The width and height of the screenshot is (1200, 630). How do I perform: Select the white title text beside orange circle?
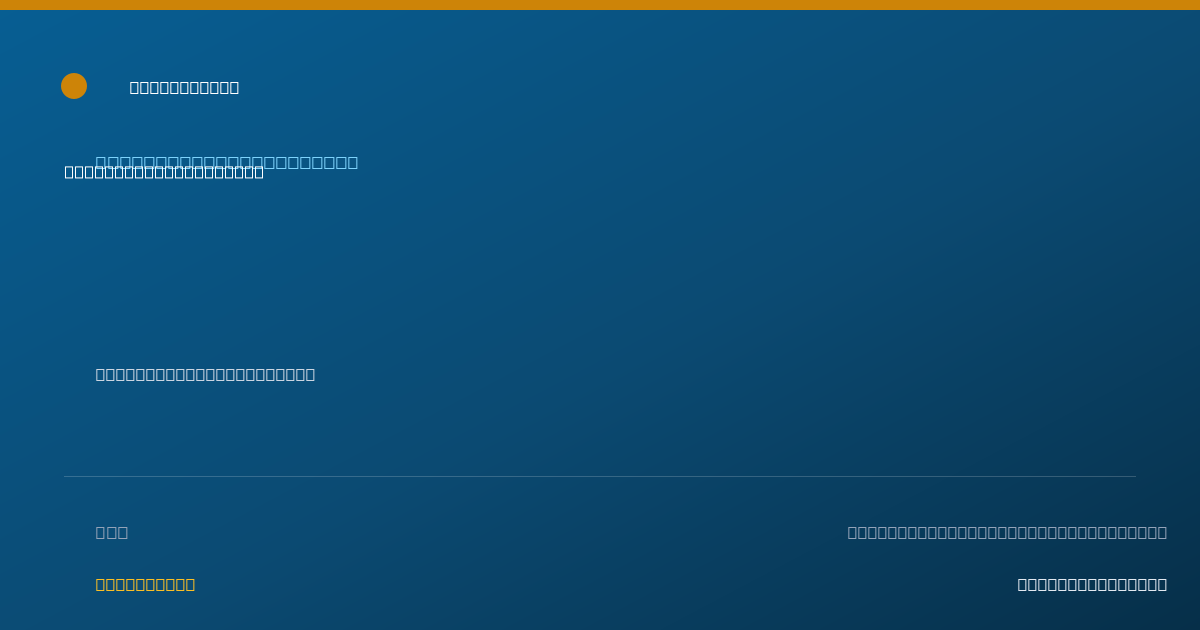coord(184,87)
